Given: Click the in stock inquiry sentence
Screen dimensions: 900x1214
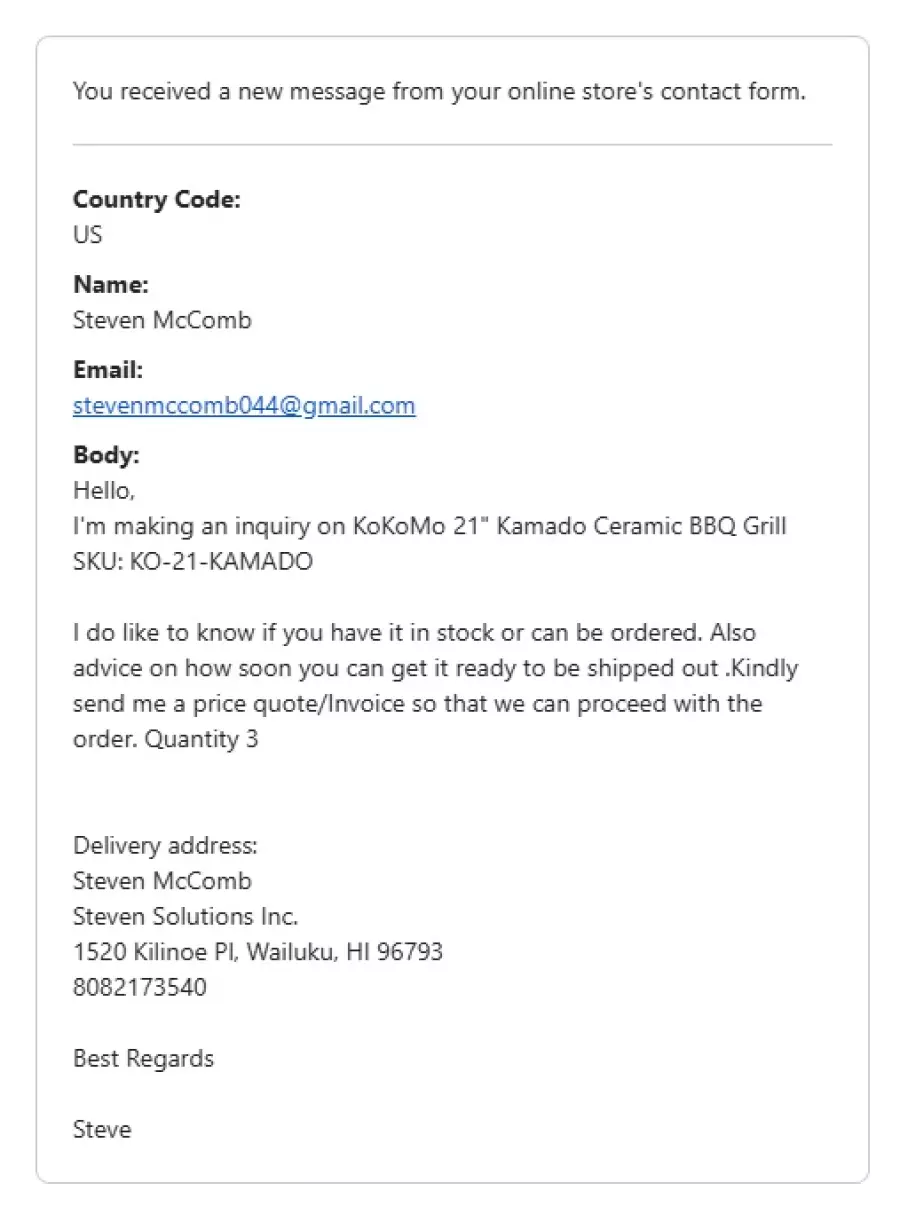Looking at the screenshot, I should point(415,634).
